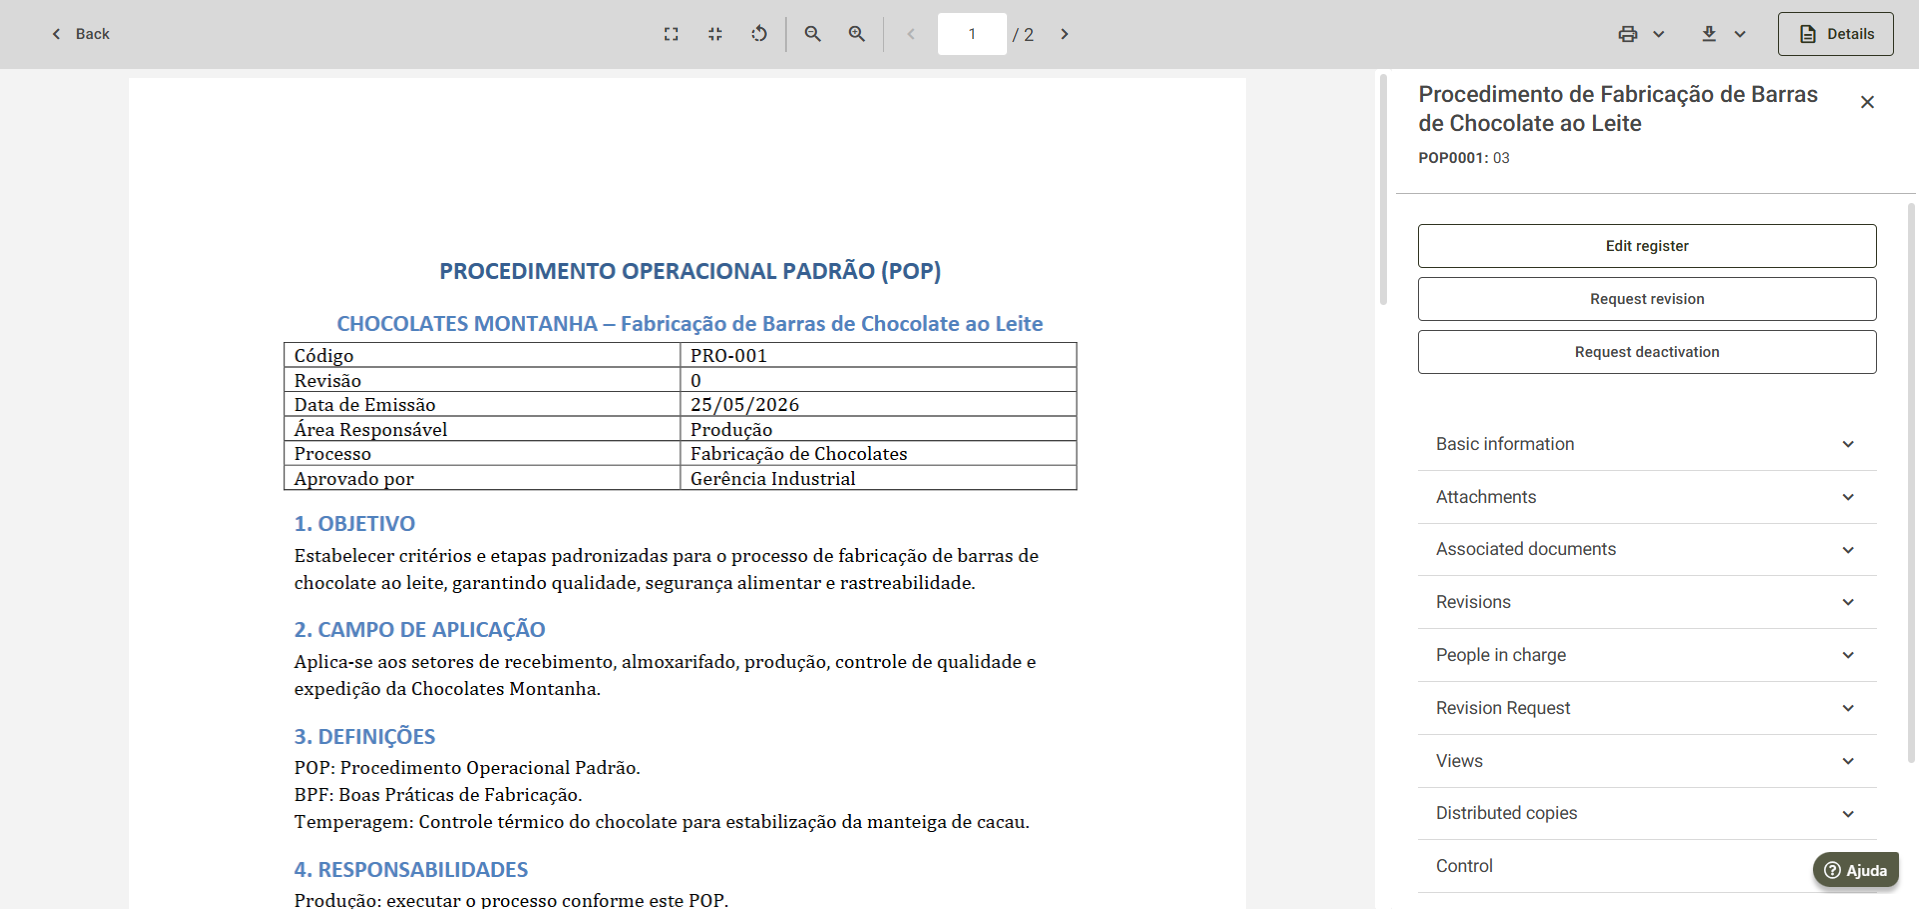Click the printer icon
The width and height of the screenshot is (1919, 909).
click(x=1628, y=34)
